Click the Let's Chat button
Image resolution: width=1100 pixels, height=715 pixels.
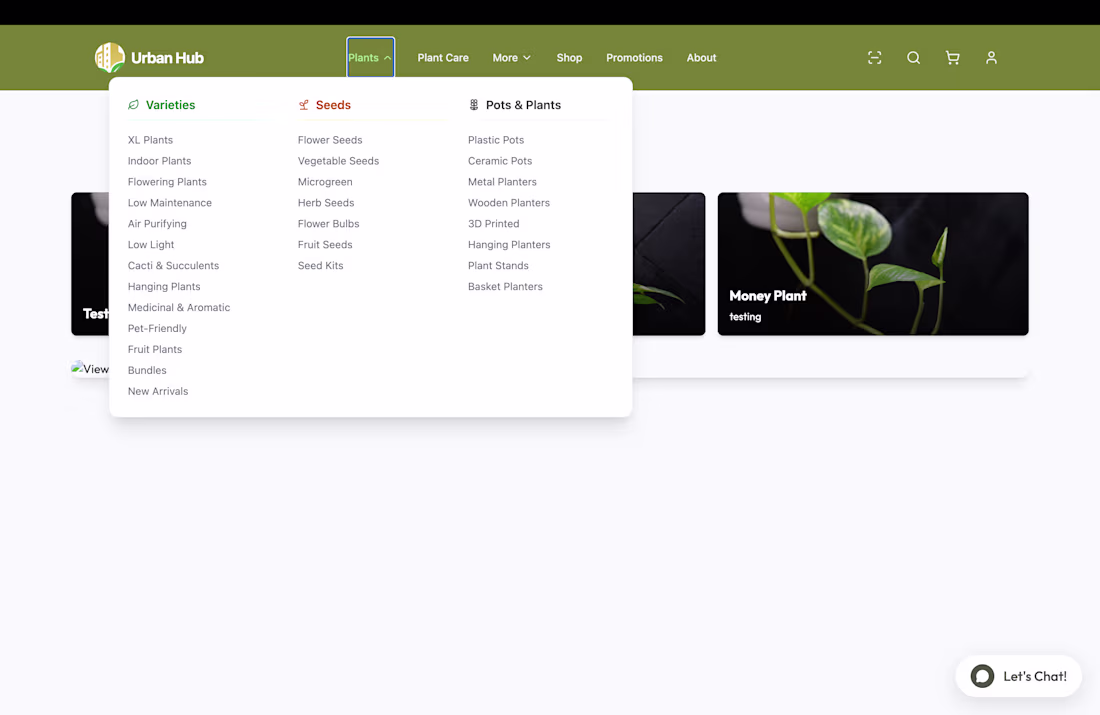[1019, 676]
